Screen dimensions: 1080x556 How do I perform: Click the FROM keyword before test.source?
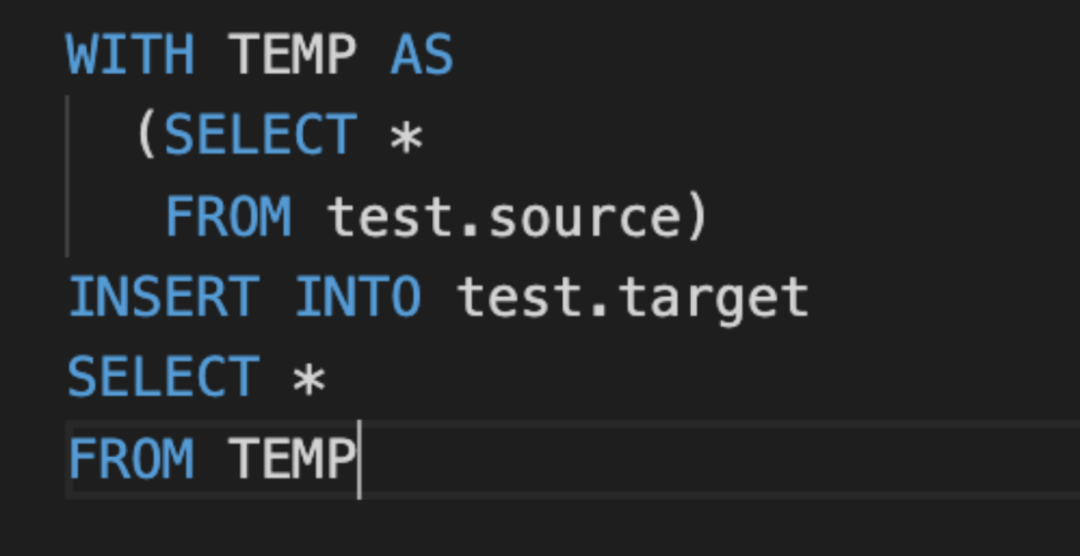coord(228,217)
